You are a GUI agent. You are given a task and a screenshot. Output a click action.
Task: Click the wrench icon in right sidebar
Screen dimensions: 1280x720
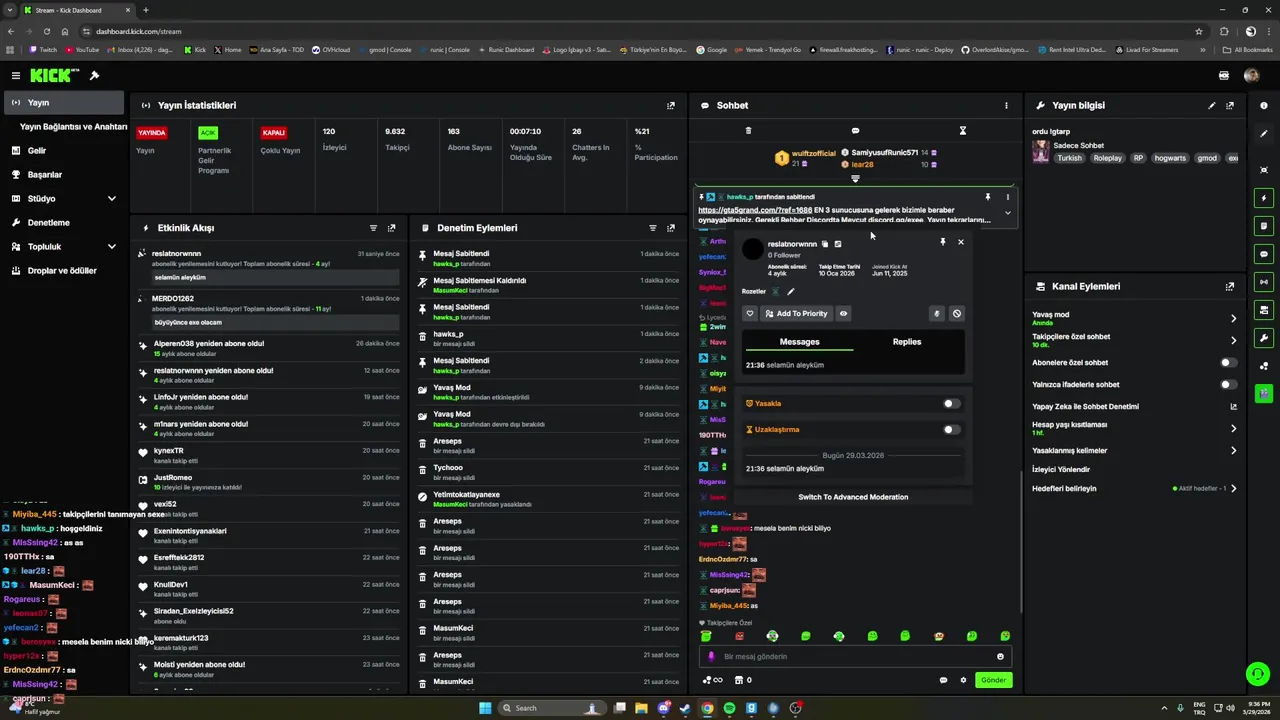click(x=1264, y=338)
